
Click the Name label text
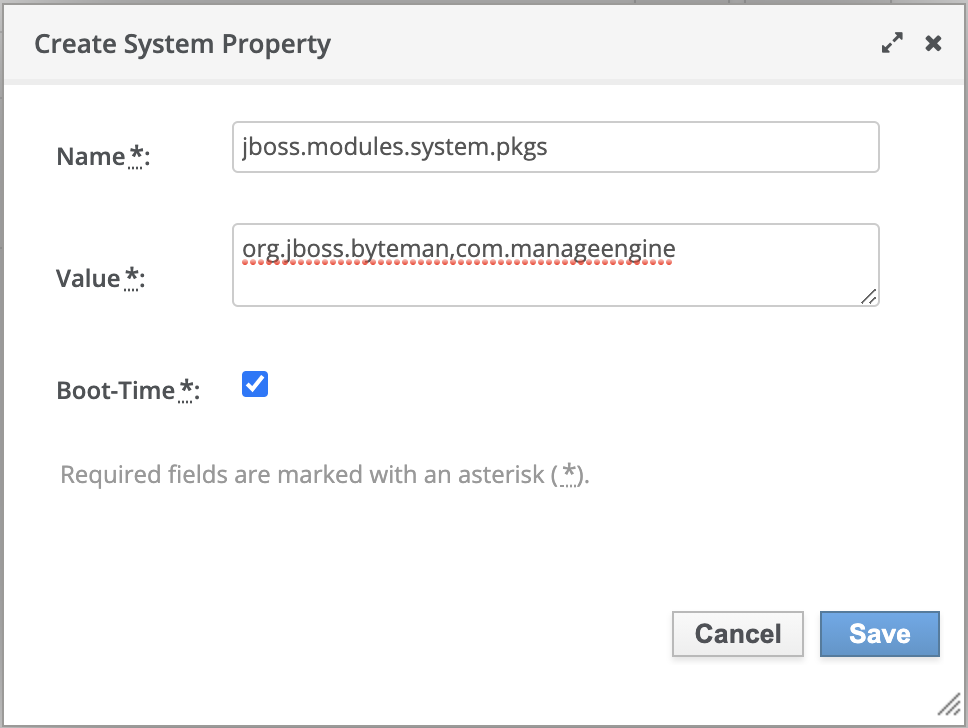(x=92, y=156)
